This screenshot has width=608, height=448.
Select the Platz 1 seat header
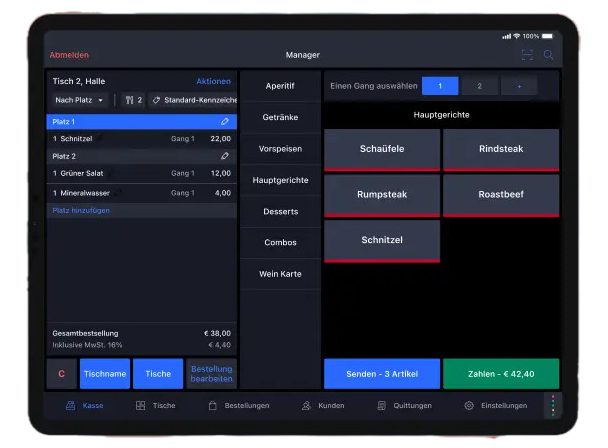coord(130,121)
